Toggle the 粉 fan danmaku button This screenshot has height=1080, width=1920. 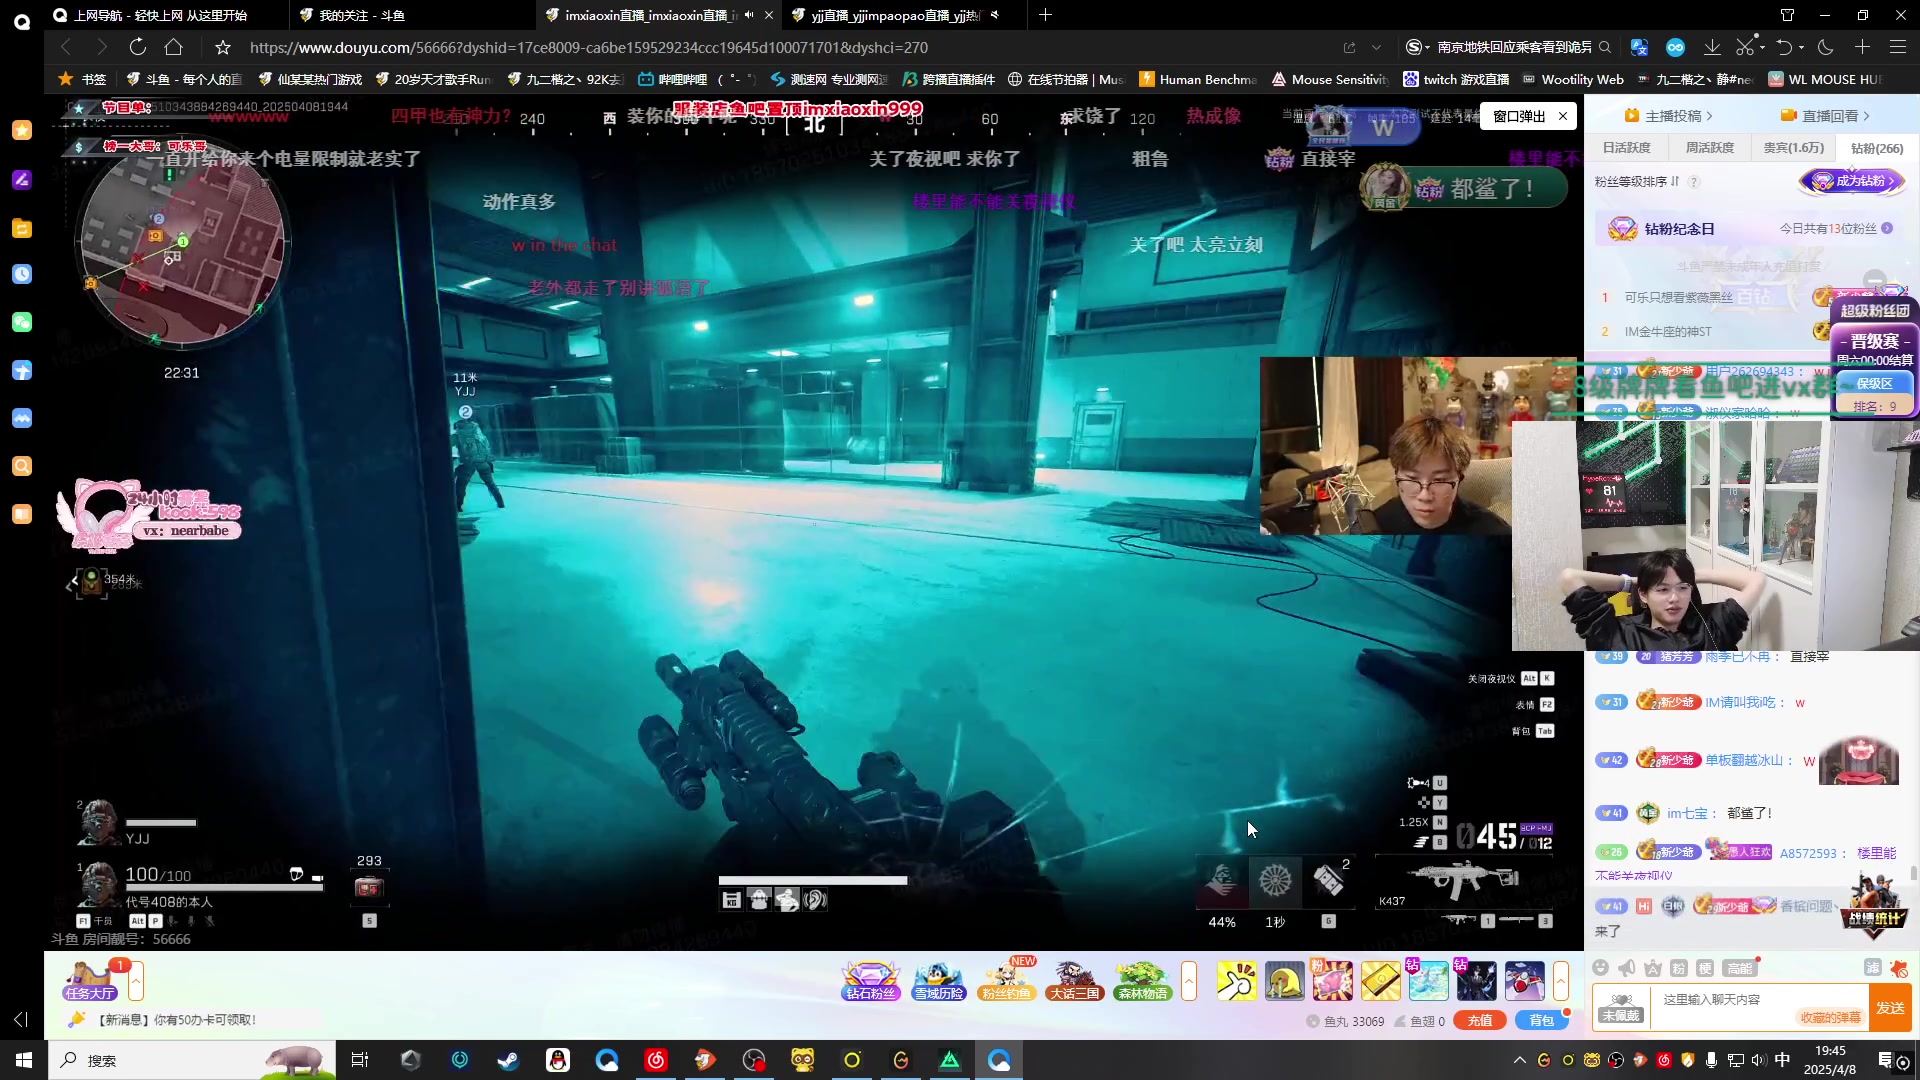click(1679, 968)
